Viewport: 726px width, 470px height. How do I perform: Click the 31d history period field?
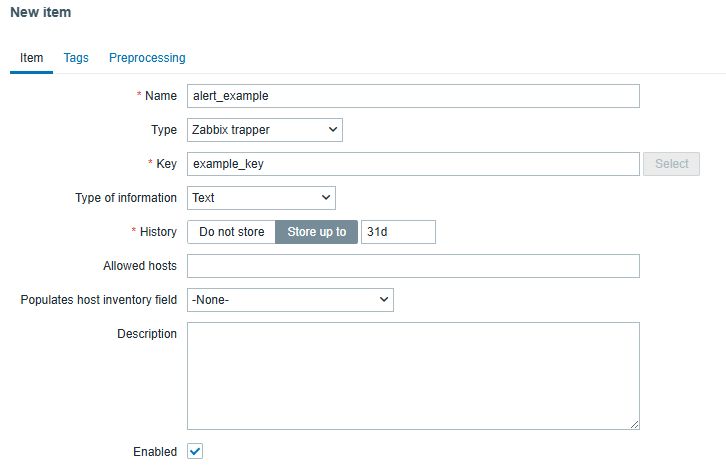click(398, 232)
